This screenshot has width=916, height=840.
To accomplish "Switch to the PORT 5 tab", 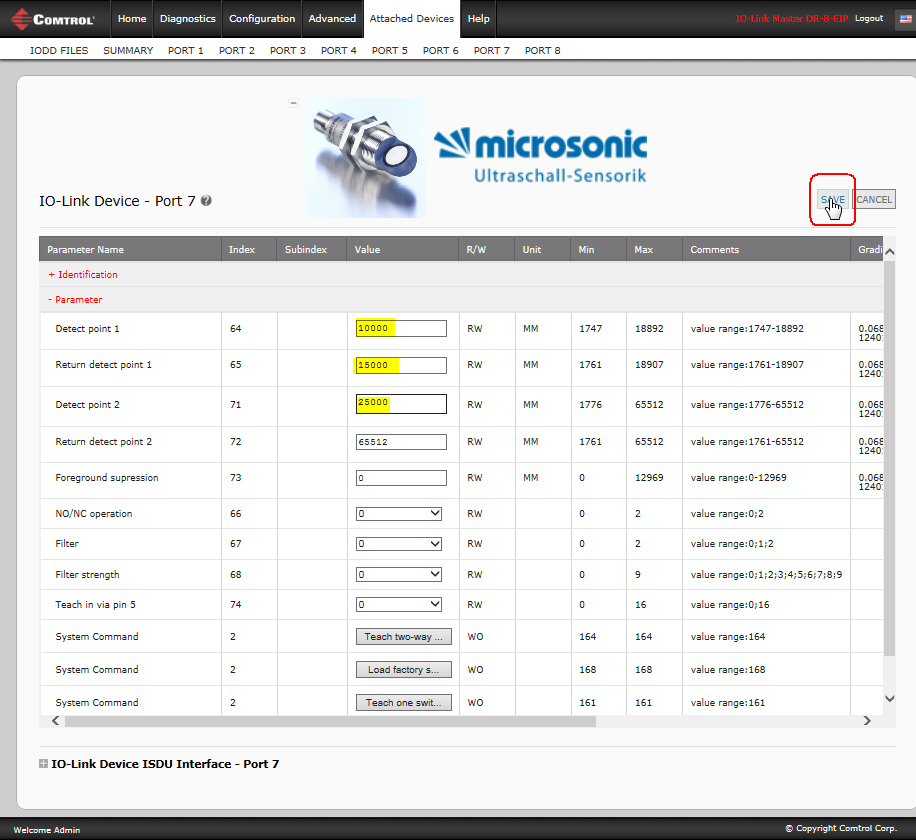I will coord(390,50).
